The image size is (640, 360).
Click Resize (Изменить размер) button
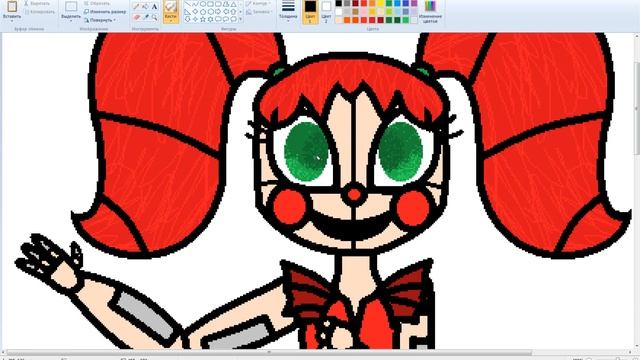[x=105, y=12]
